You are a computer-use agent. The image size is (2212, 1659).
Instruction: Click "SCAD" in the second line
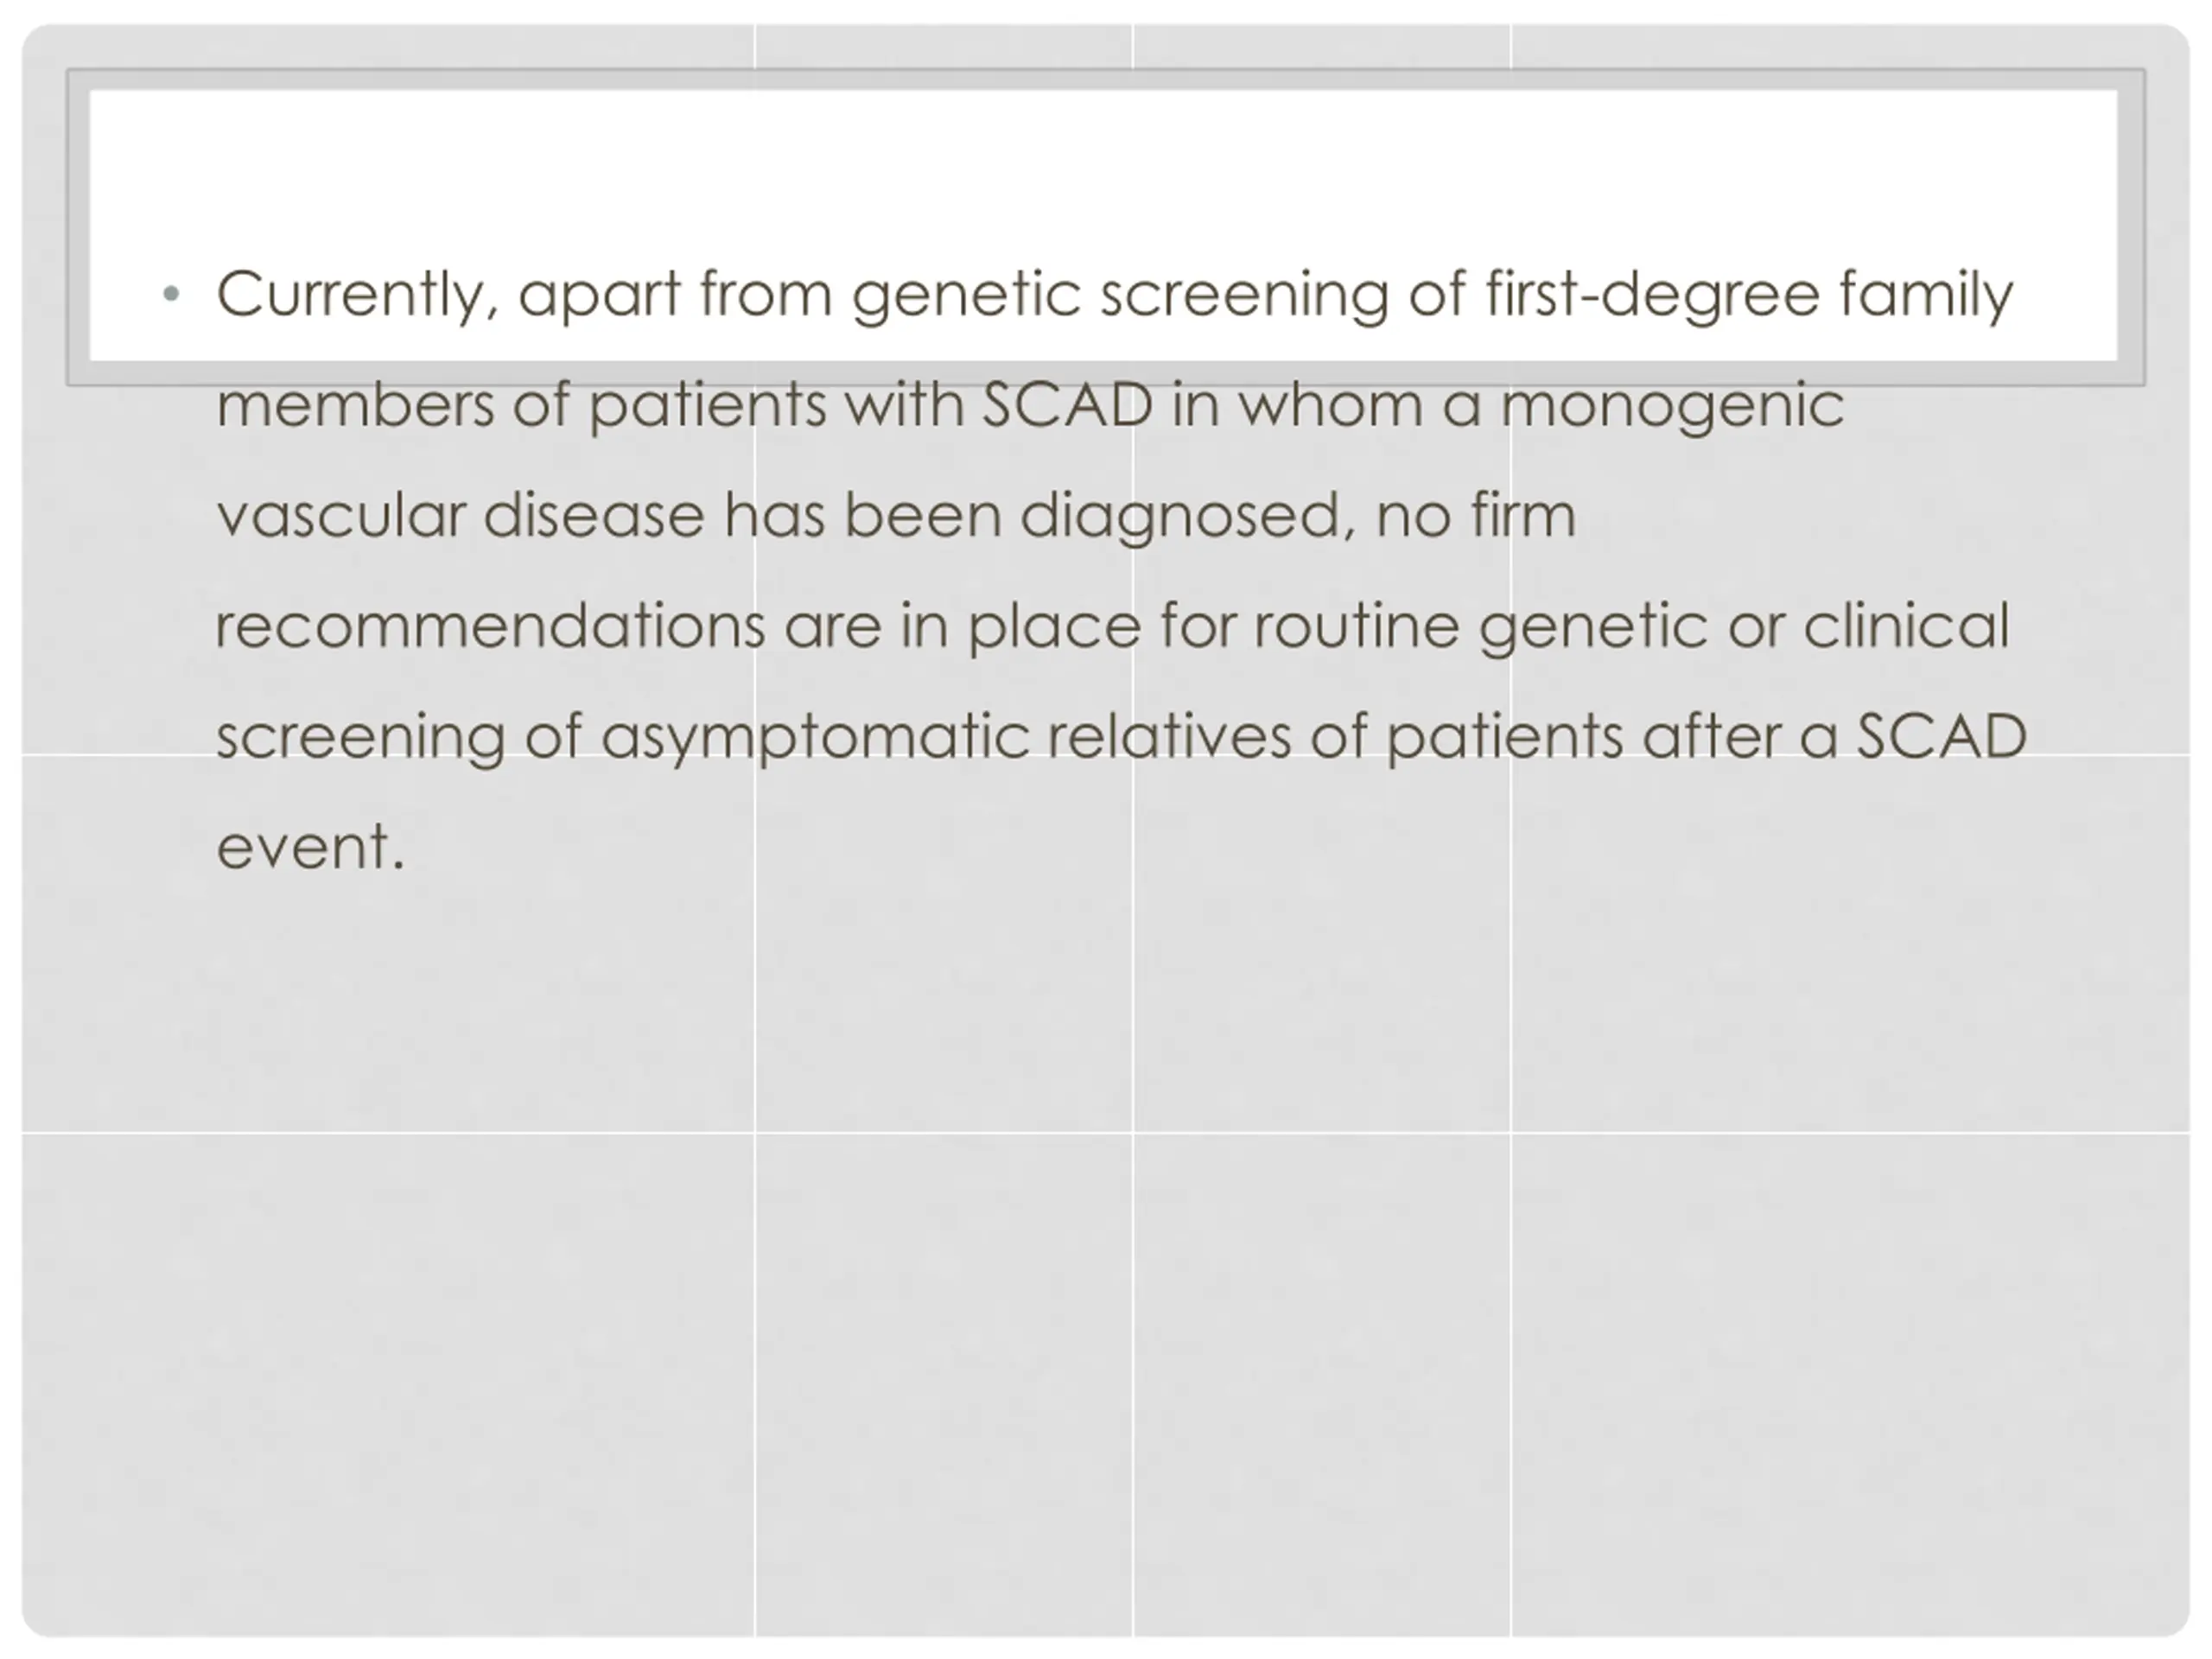1067,405
